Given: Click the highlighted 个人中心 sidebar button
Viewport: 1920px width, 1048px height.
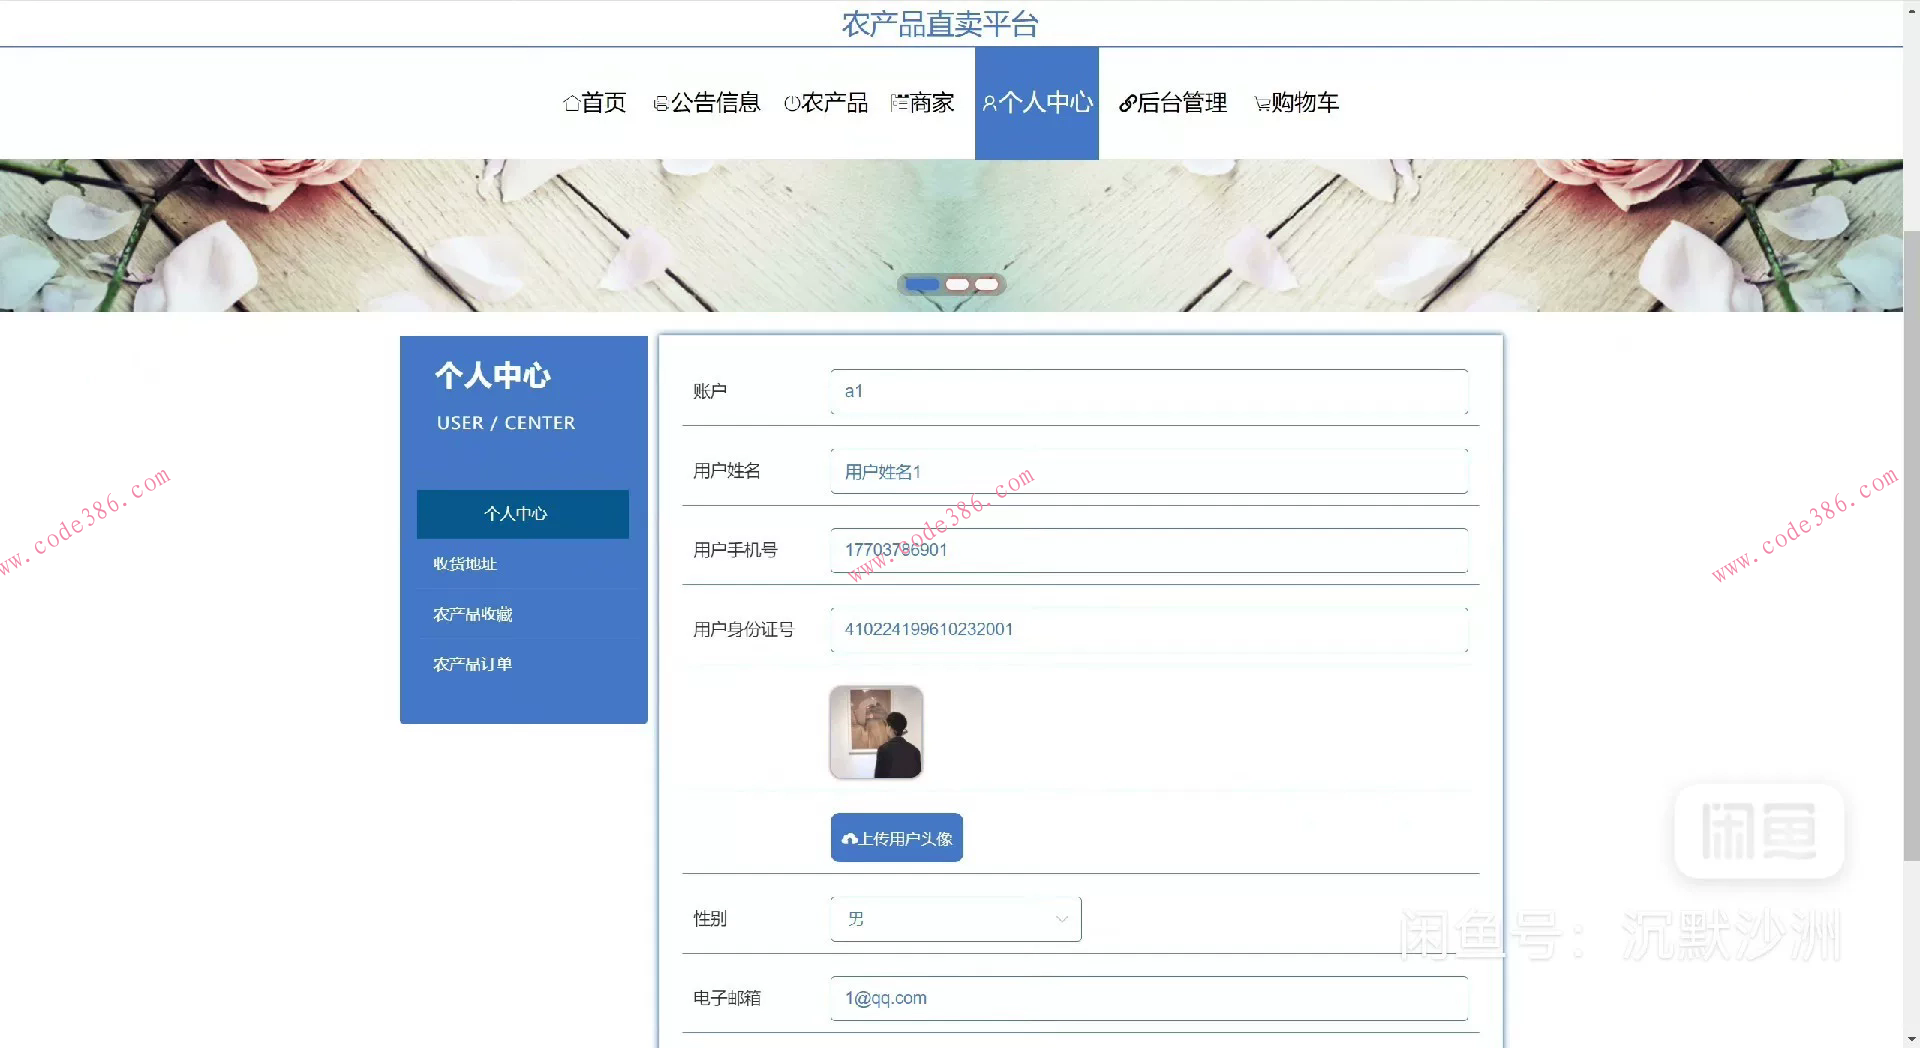Looking at the screenshot, I should pyautogui.click(x=522, y=514).
